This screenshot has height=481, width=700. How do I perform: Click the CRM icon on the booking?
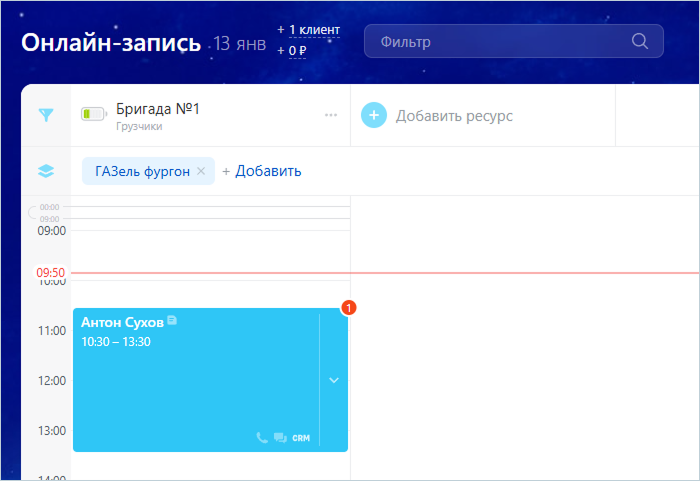click(x=301, y=438)
